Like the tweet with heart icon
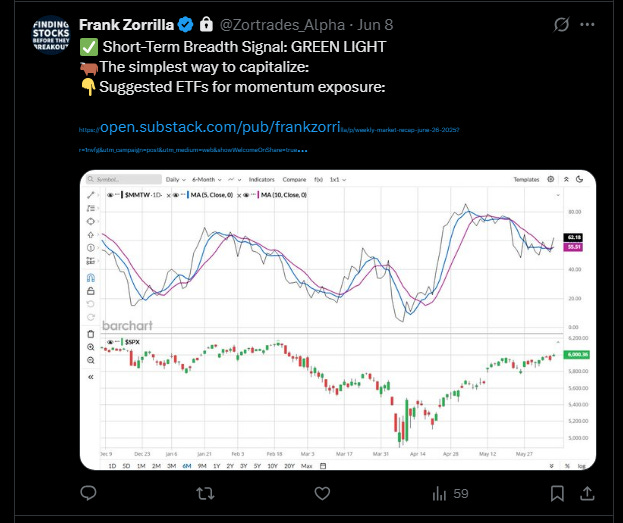This screenshot has height=523, width=623. coord(322,494)
